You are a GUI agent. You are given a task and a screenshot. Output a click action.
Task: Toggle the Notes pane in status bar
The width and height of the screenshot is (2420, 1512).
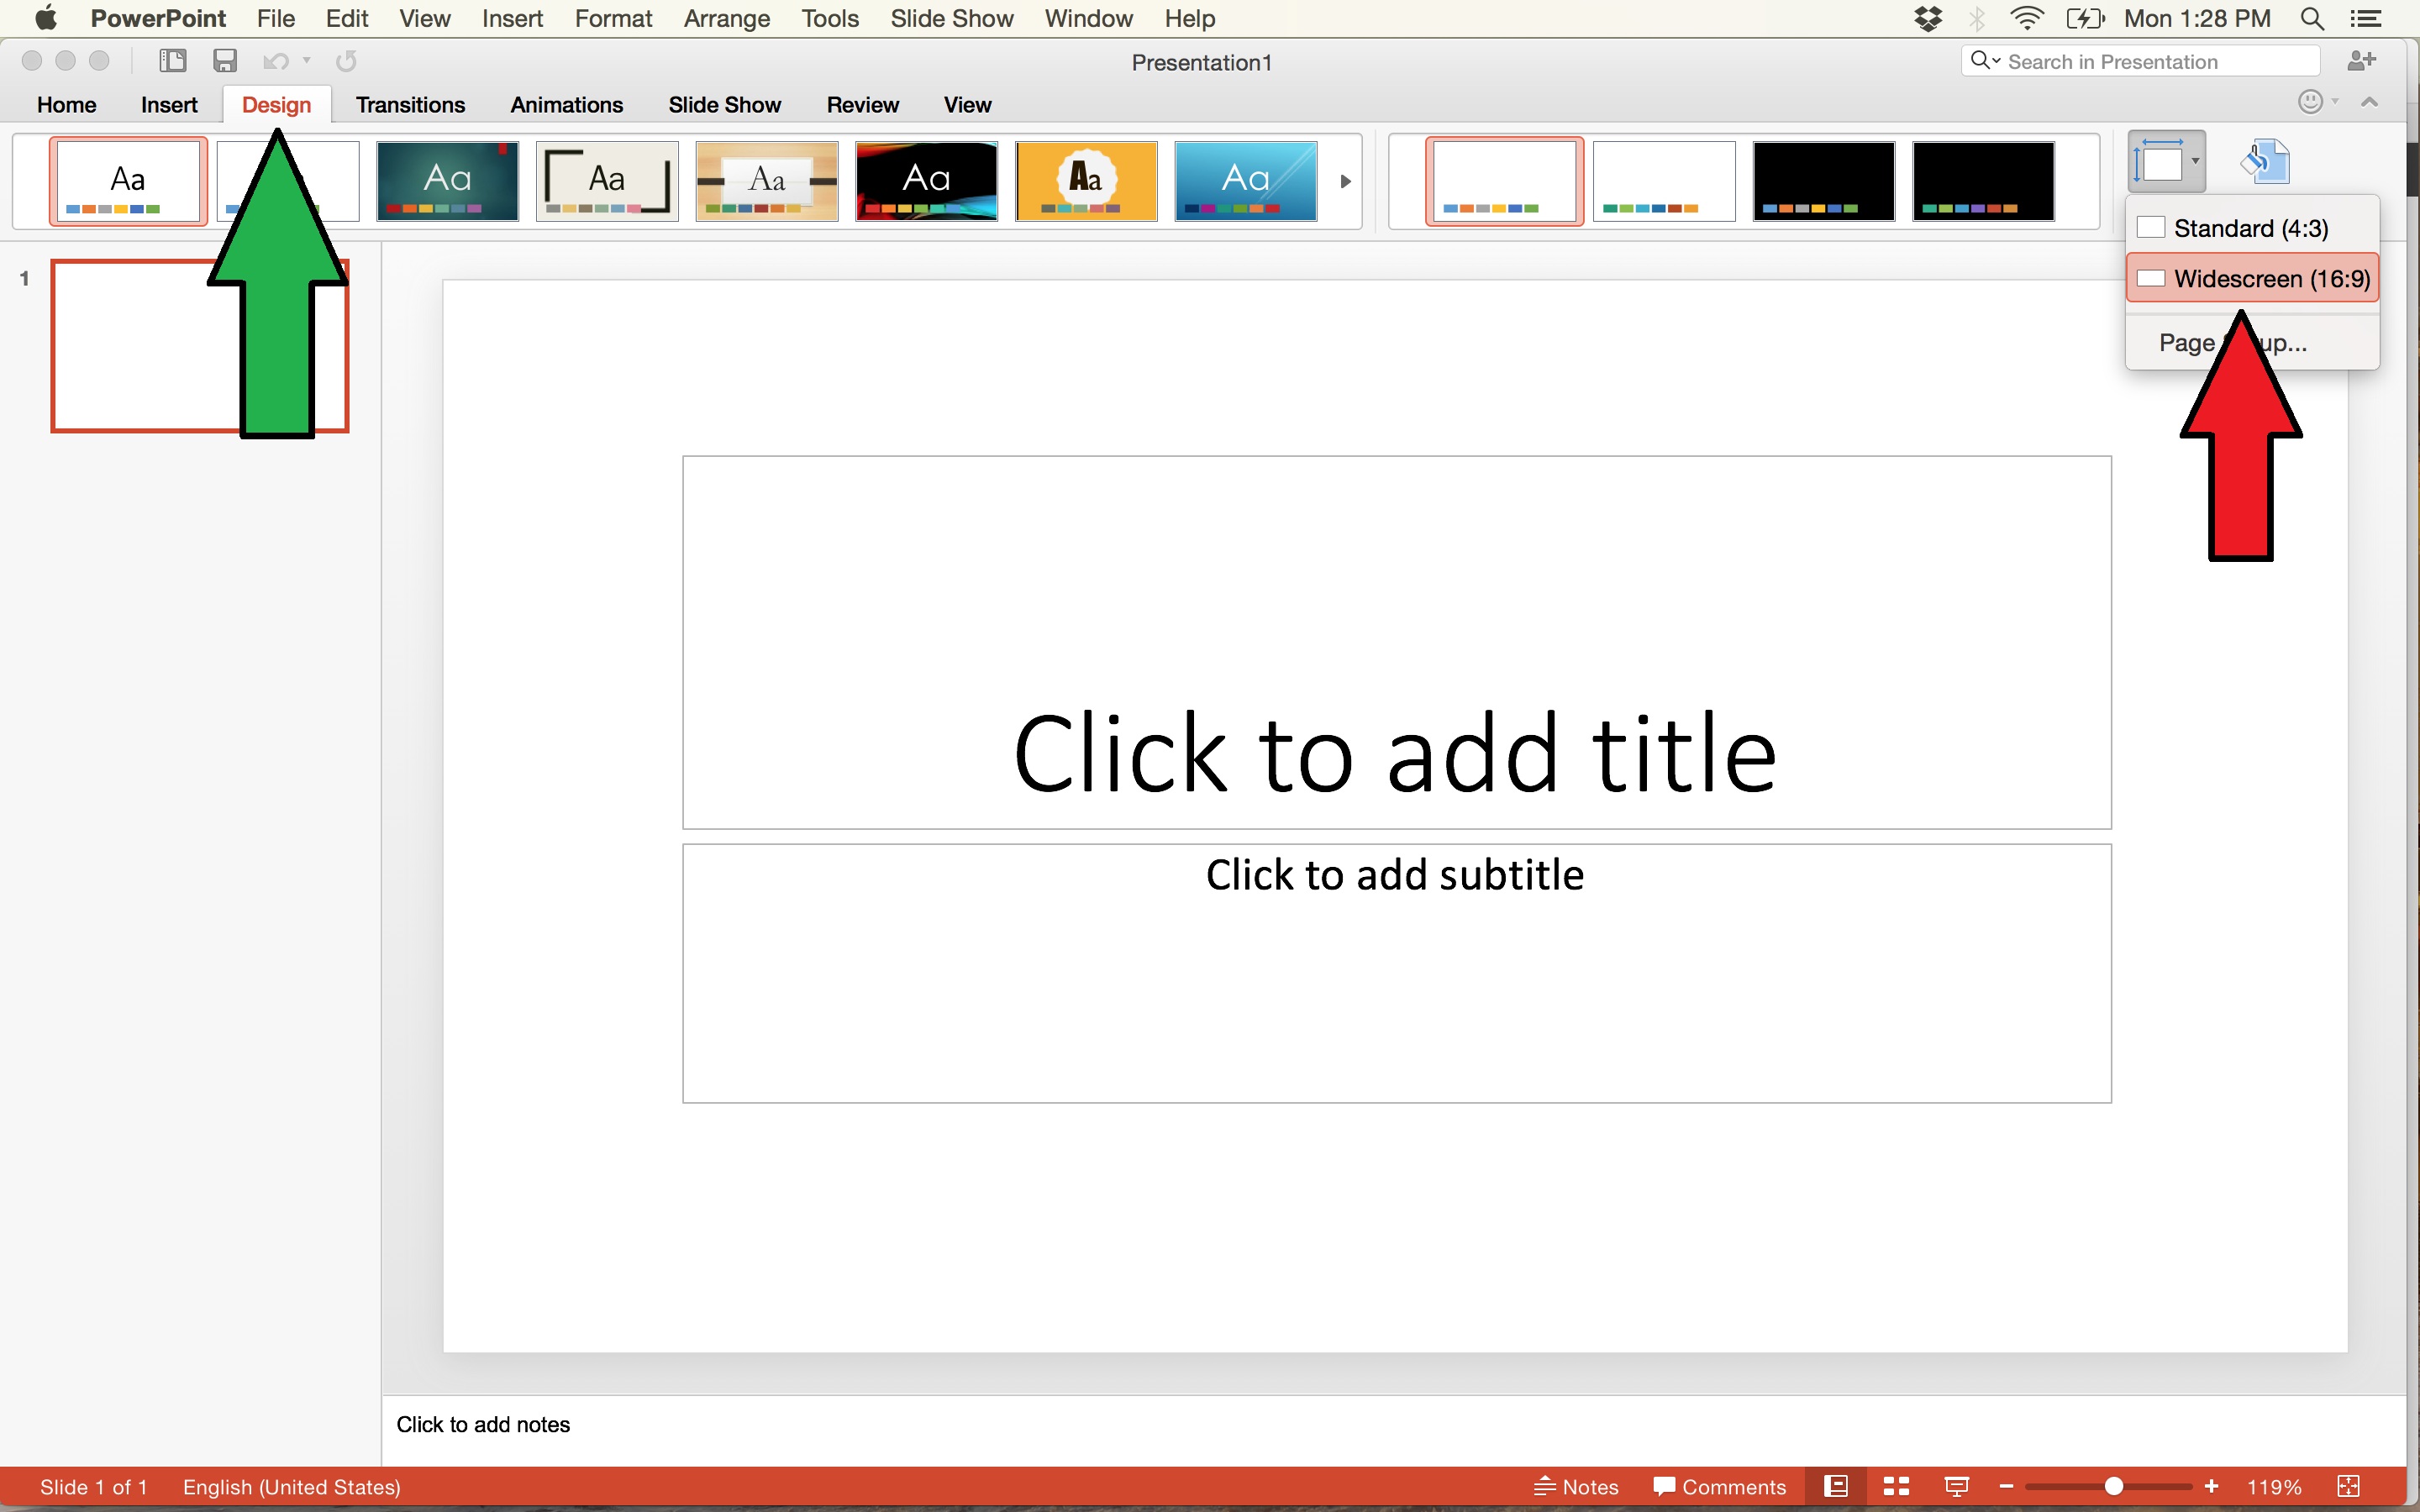[x=1576, y=1486]
